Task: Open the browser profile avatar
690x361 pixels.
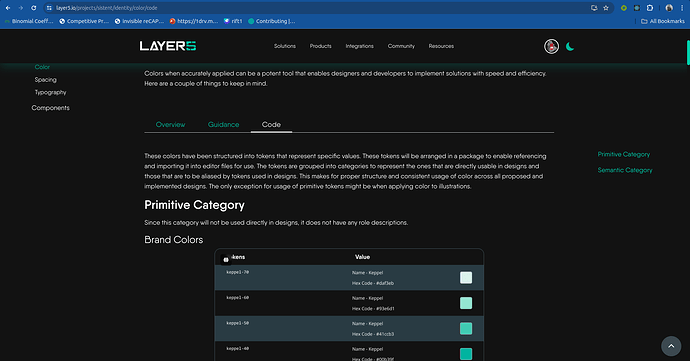Action: click(669, 8)
